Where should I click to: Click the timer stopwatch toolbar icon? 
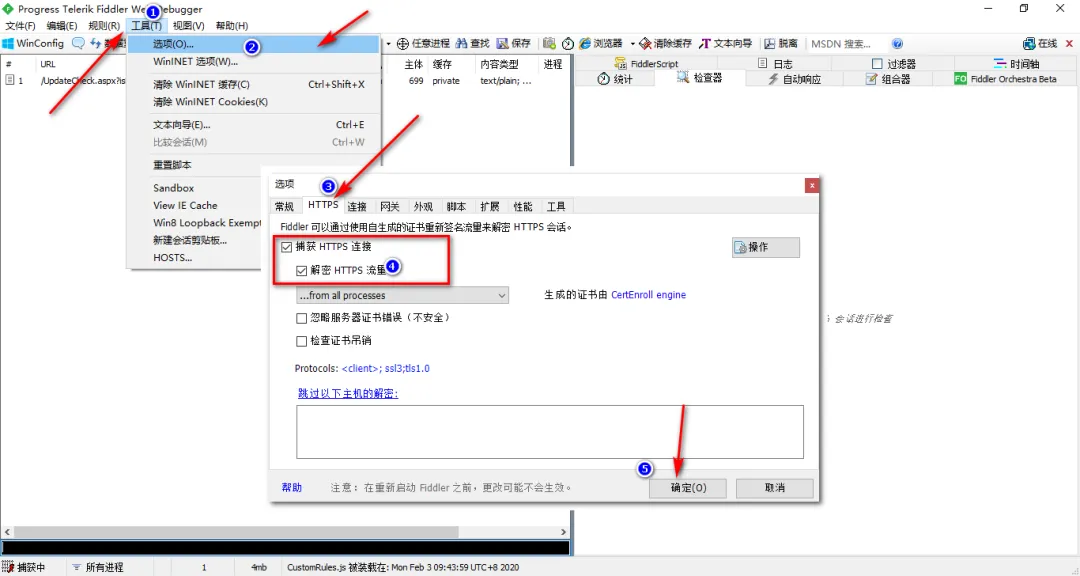coord(568,43)
